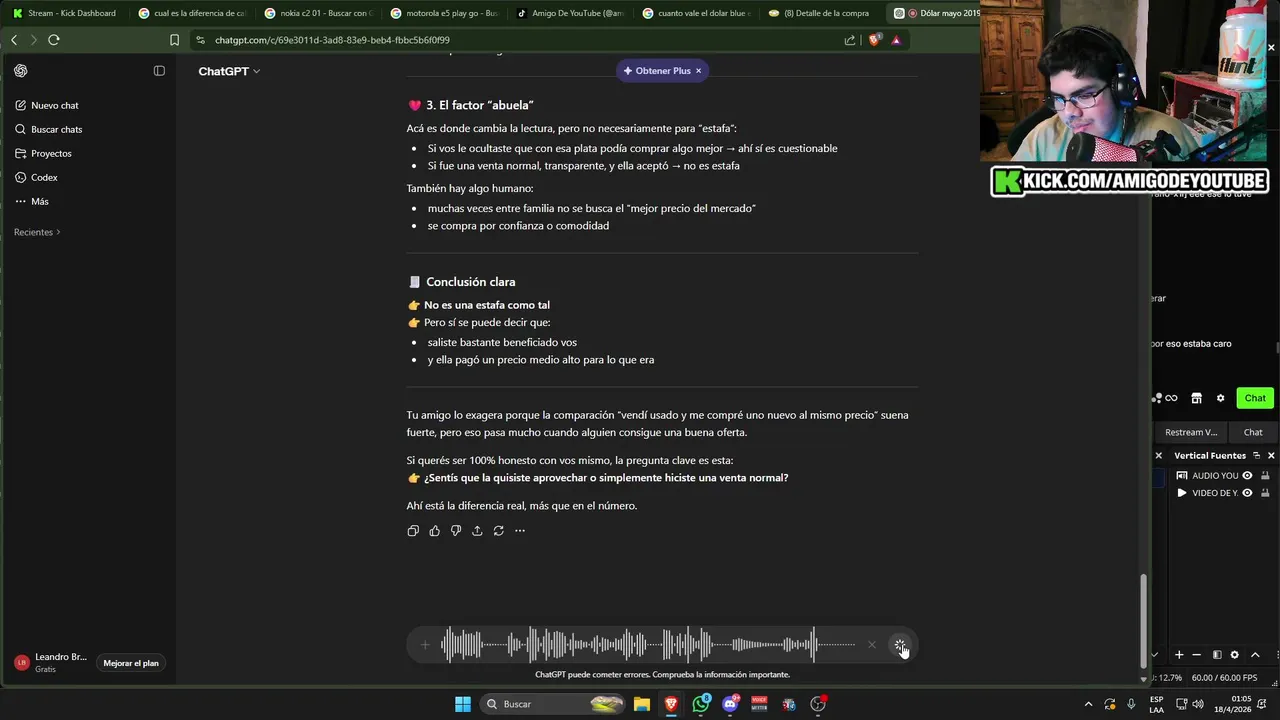Click the green Chat button in streaming app

pos(1255,398)
